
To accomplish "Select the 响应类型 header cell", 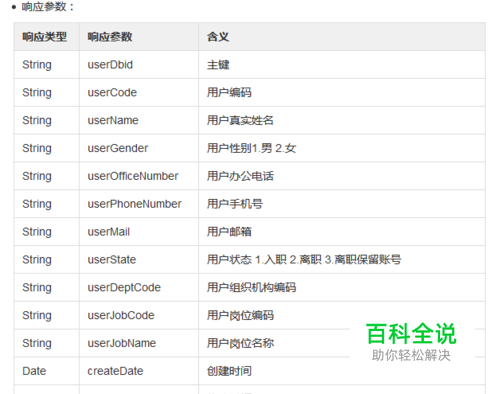I will 46,37.
